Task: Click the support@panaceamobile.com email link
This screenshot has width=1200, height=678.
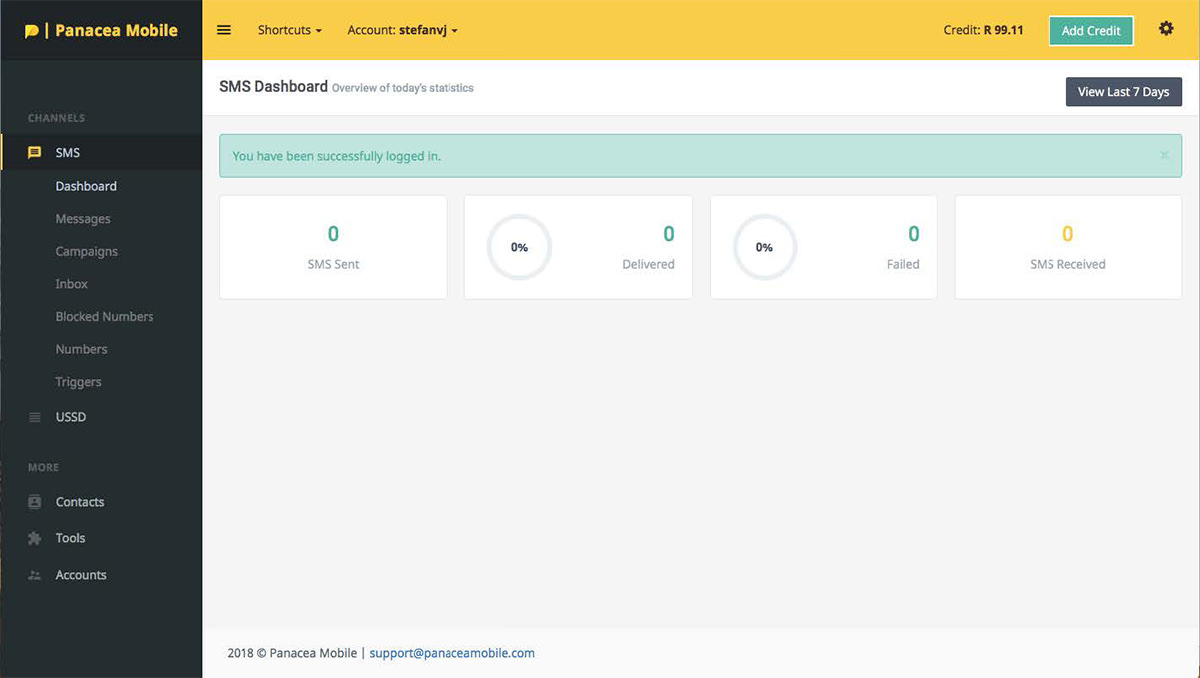Action: point(452,653)
